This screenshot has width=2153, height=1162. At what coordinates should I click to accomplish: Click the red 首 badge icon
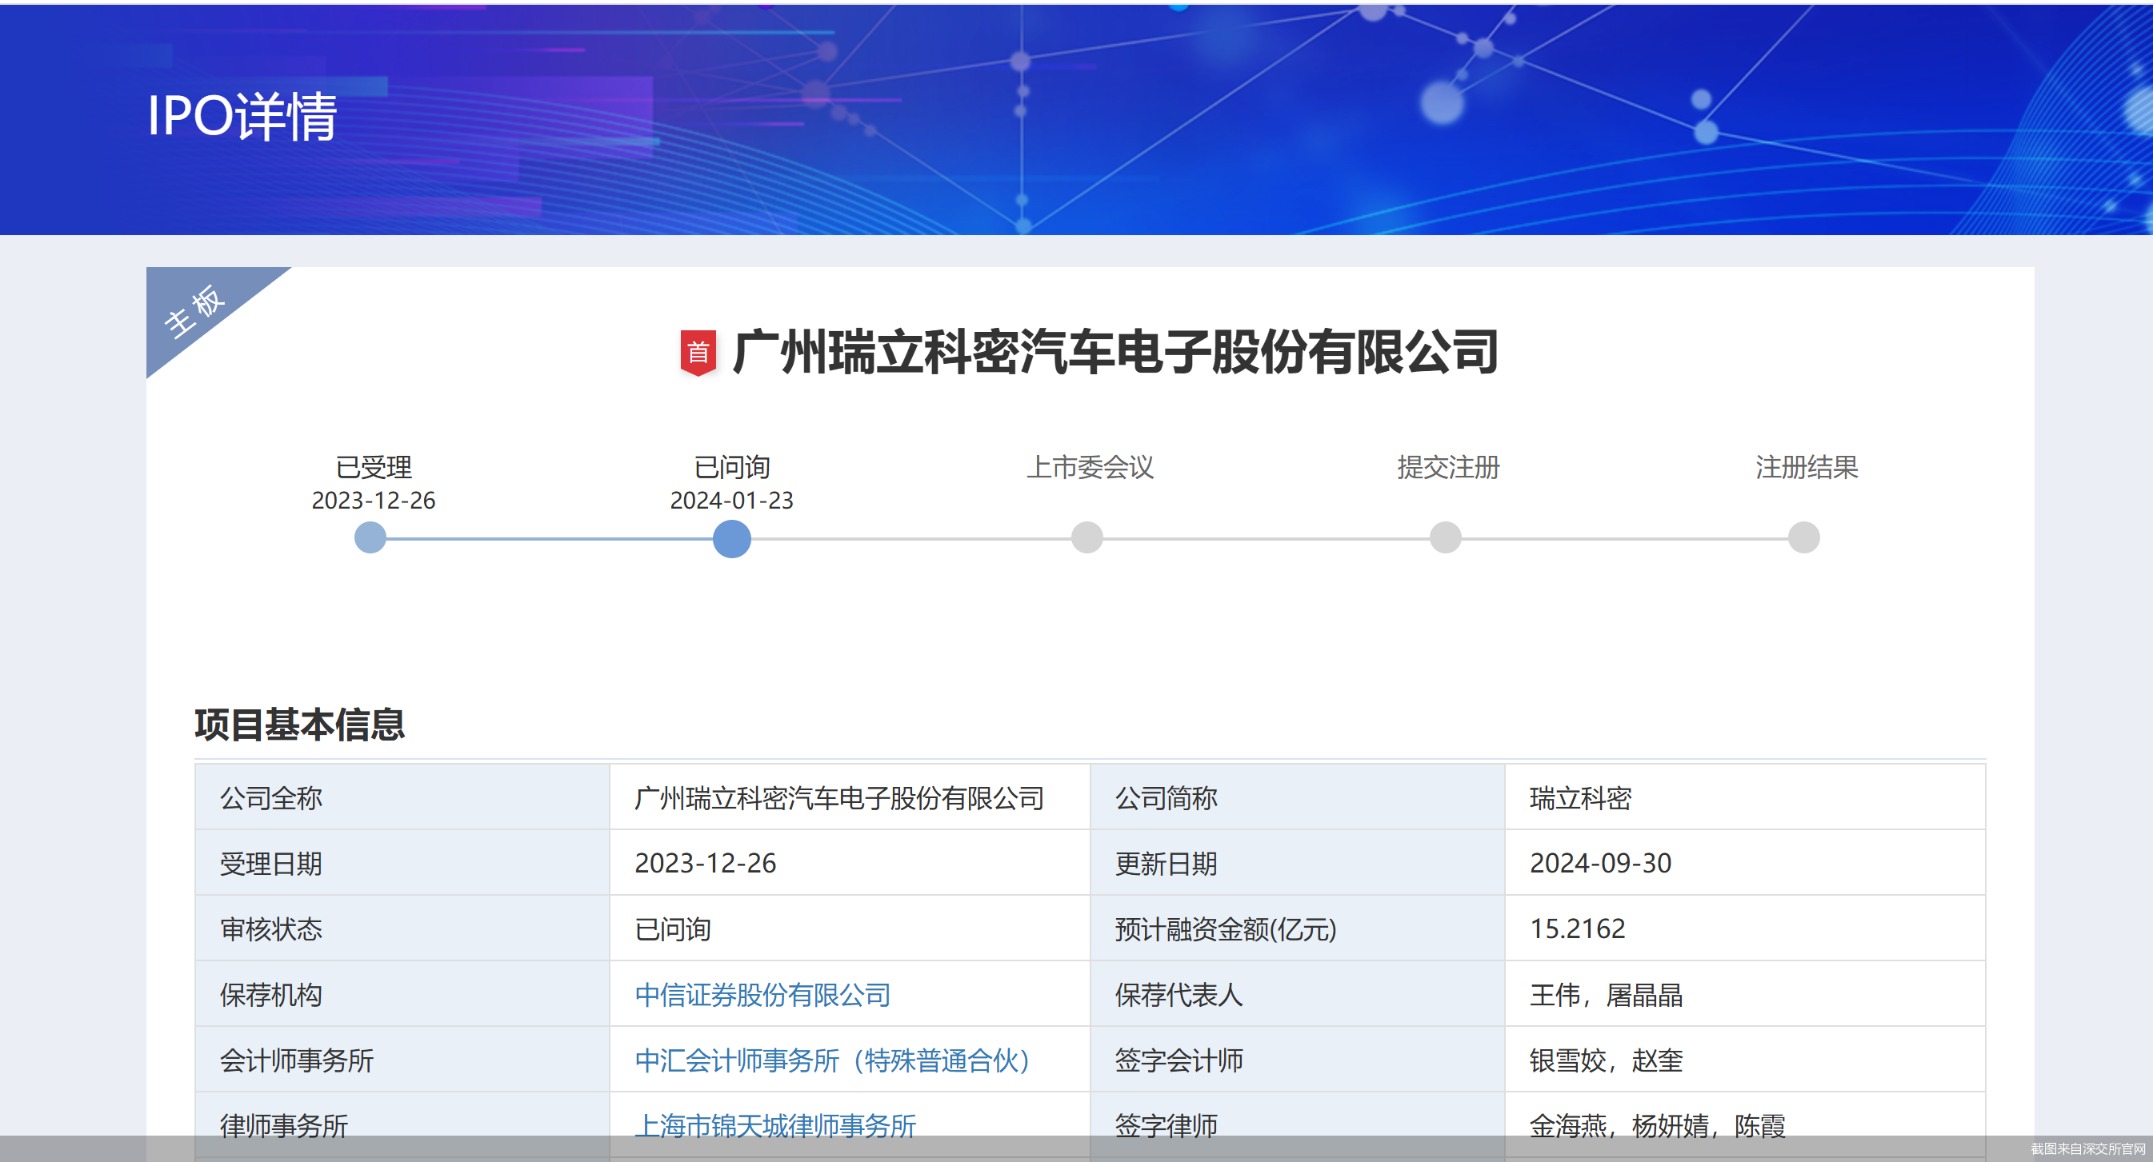point(698,353)
